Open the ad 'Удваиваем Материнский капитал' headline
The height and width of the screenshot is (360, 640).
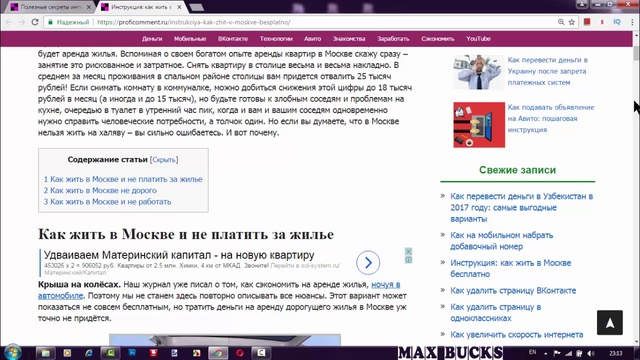(179, 255)
